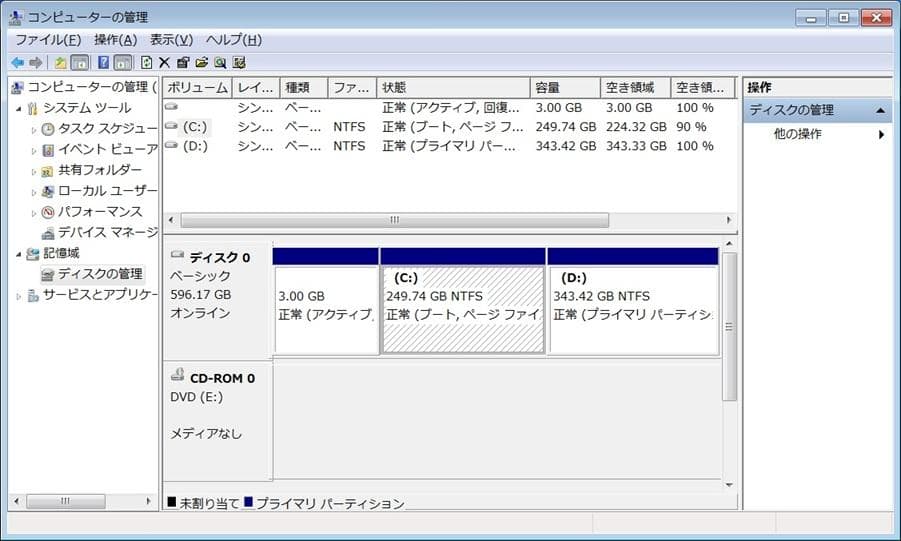Click the disk view vertical scrollbar thumb
Screen dimensions: 901x541
[x=729, y=327]
